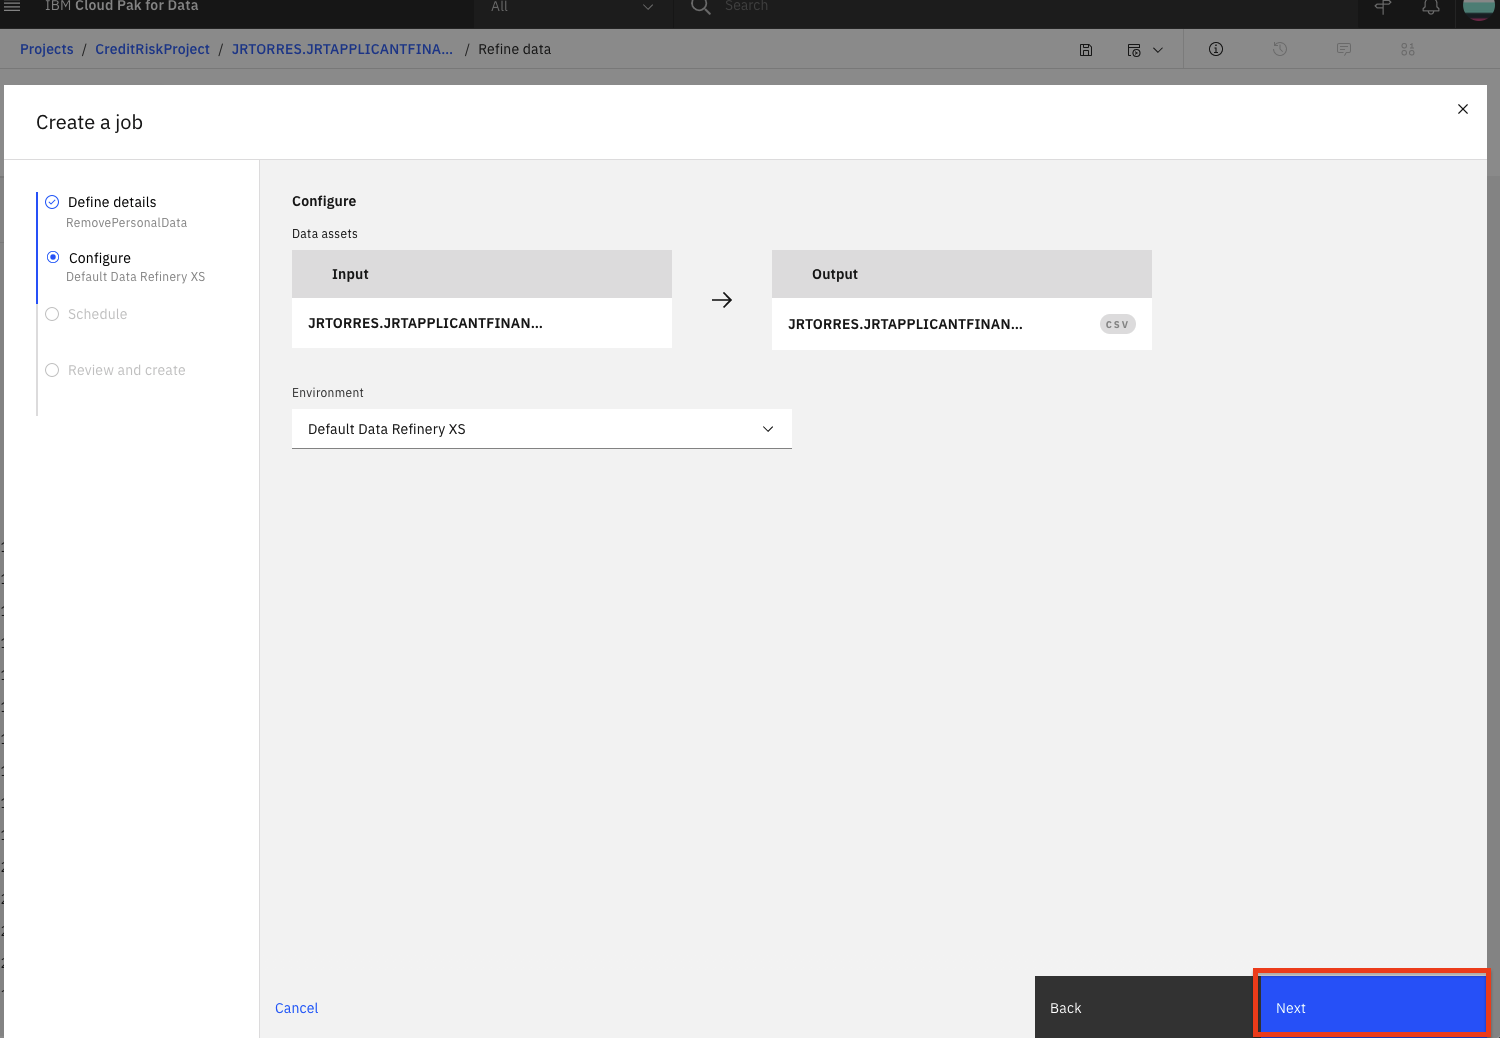The height and width of the screenshot is (1038, 1500).
Task: Click the Default Data Refinery XS step subtitle
Action: coord(135,277)
